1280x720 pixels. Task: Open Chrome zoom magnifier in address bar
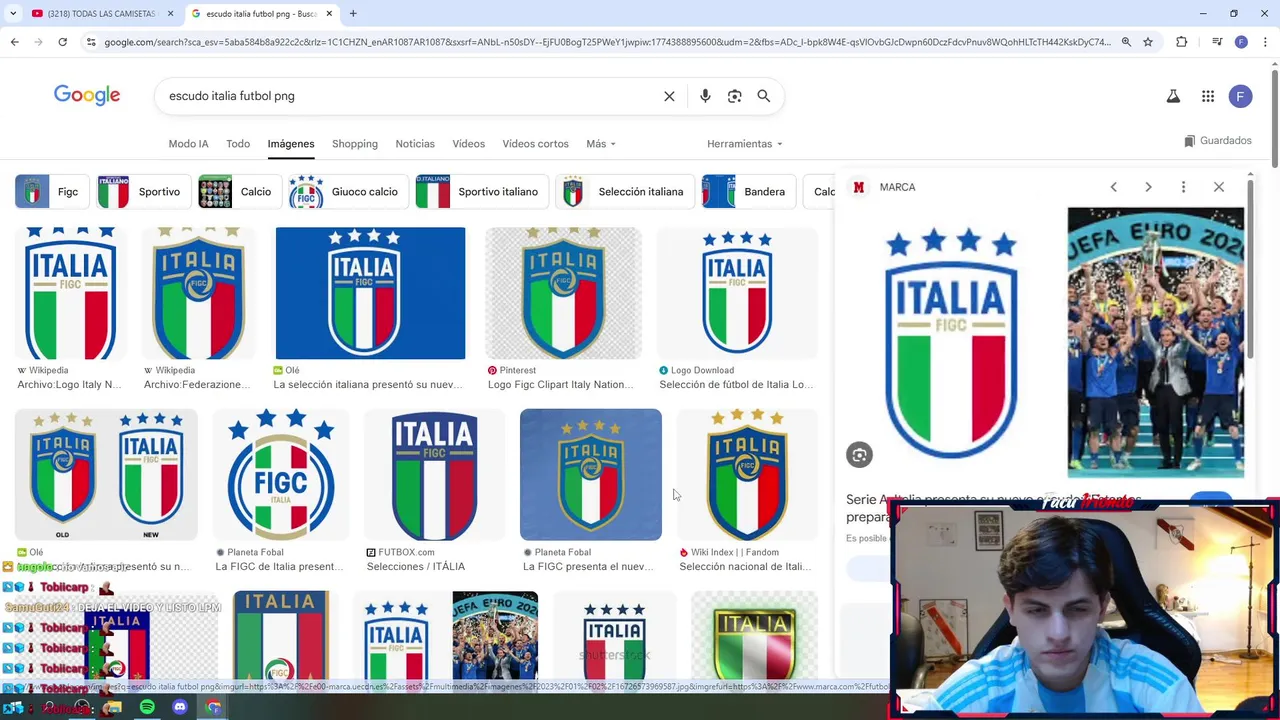click(1126, 42)
